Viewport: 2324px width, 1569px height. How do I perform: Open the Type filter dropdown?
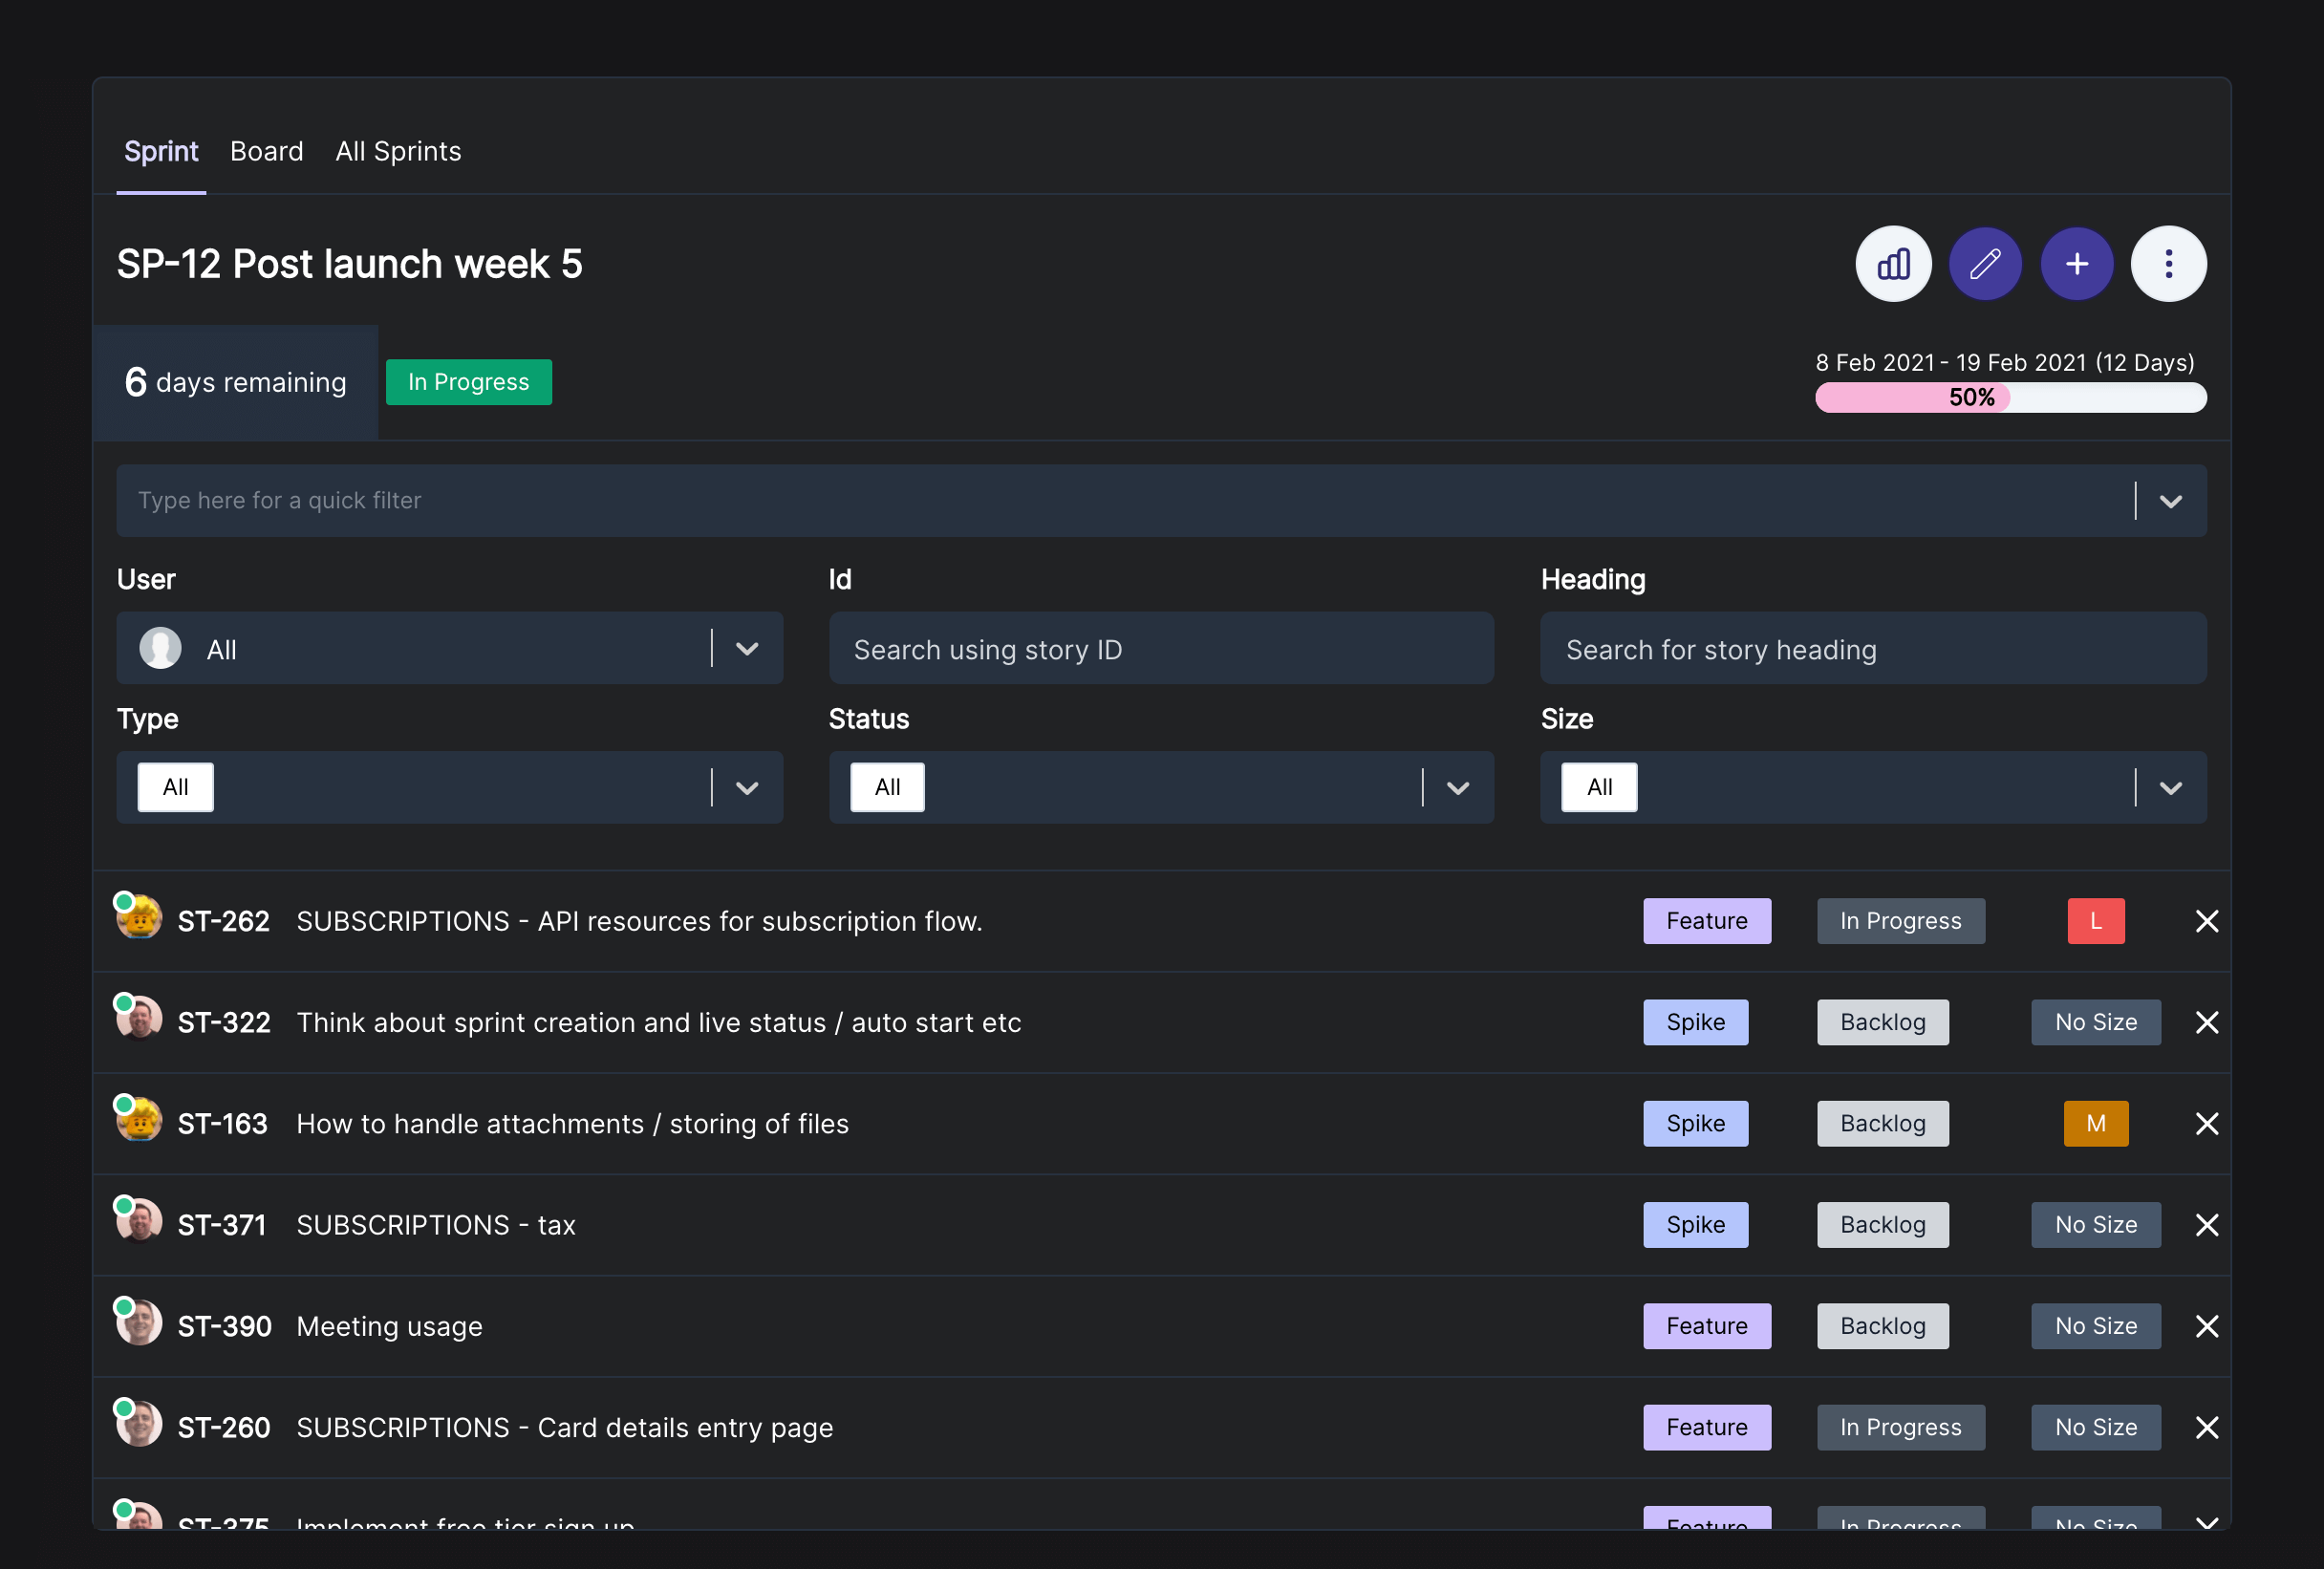(746, 788)
